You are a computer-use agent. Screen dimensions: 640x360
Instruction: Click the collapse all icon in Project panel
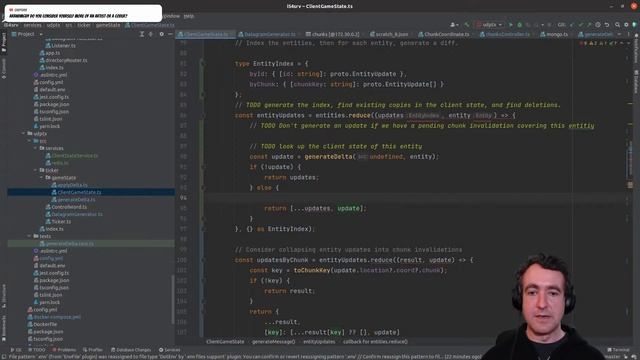click(151, 34)
